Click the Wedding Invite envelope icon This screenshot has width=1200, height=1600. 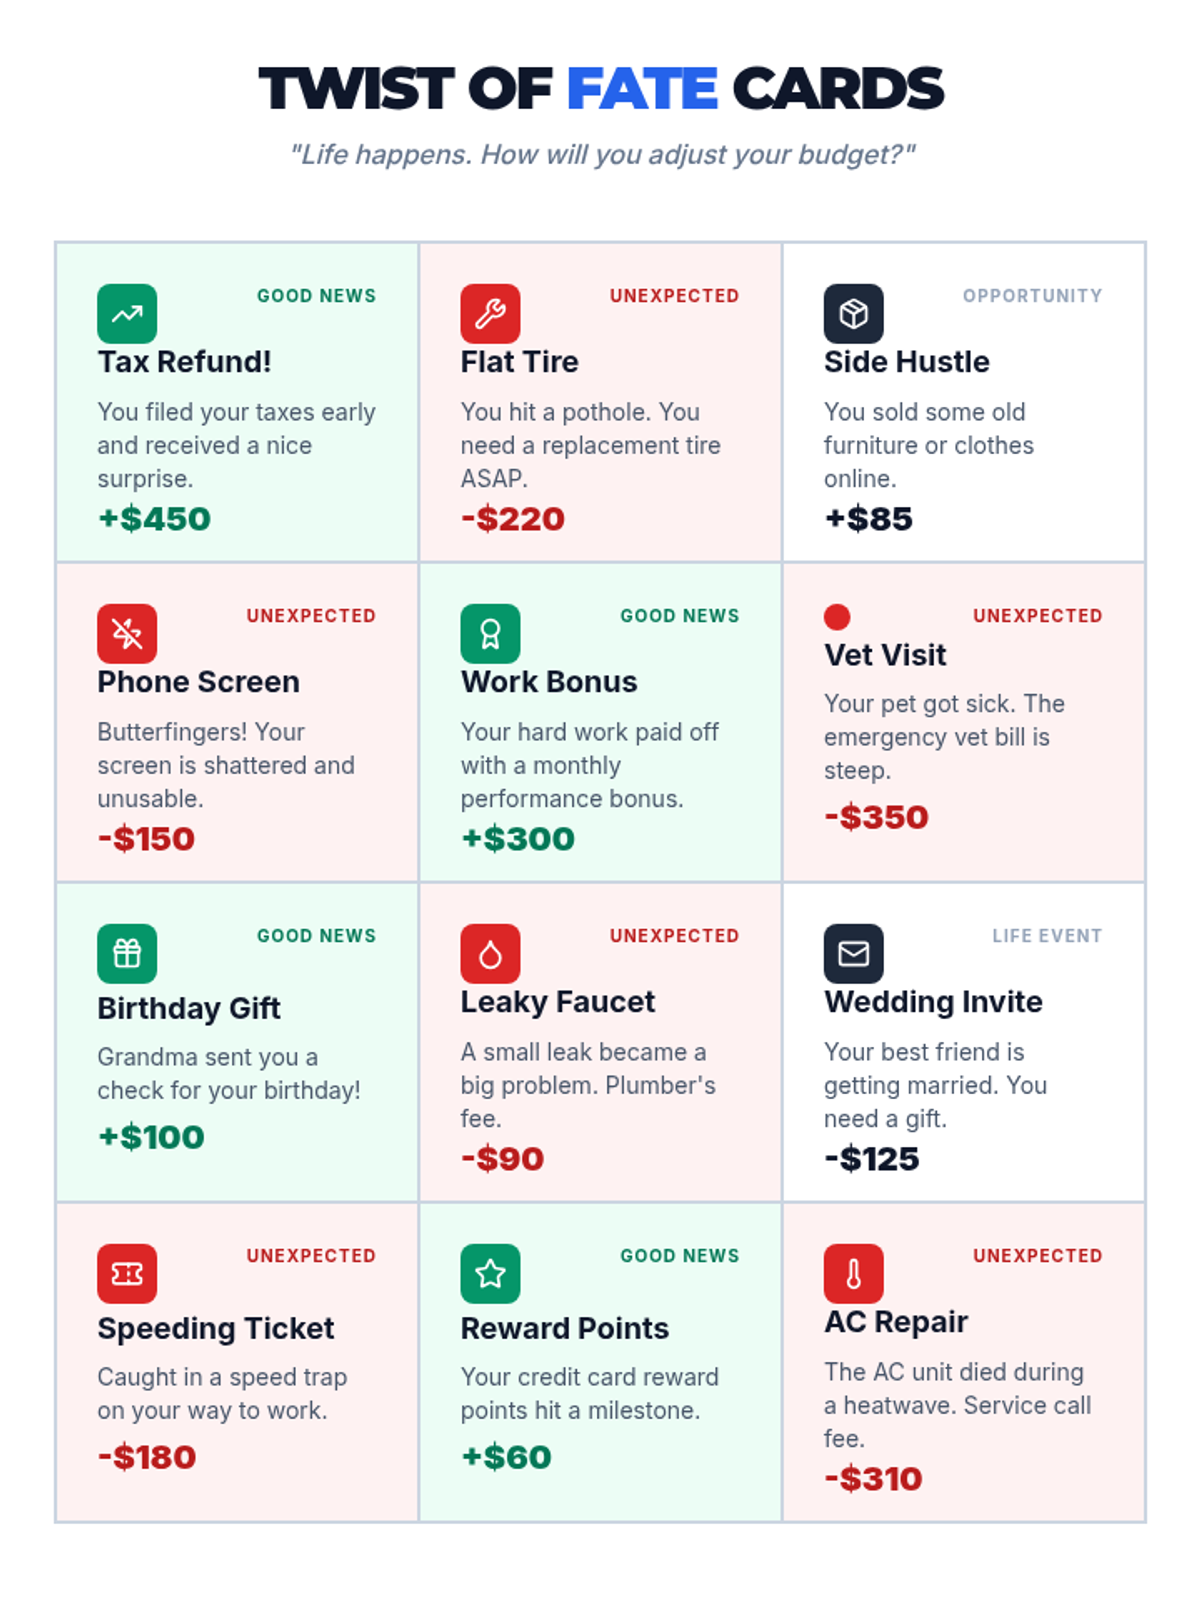[853, 954]
